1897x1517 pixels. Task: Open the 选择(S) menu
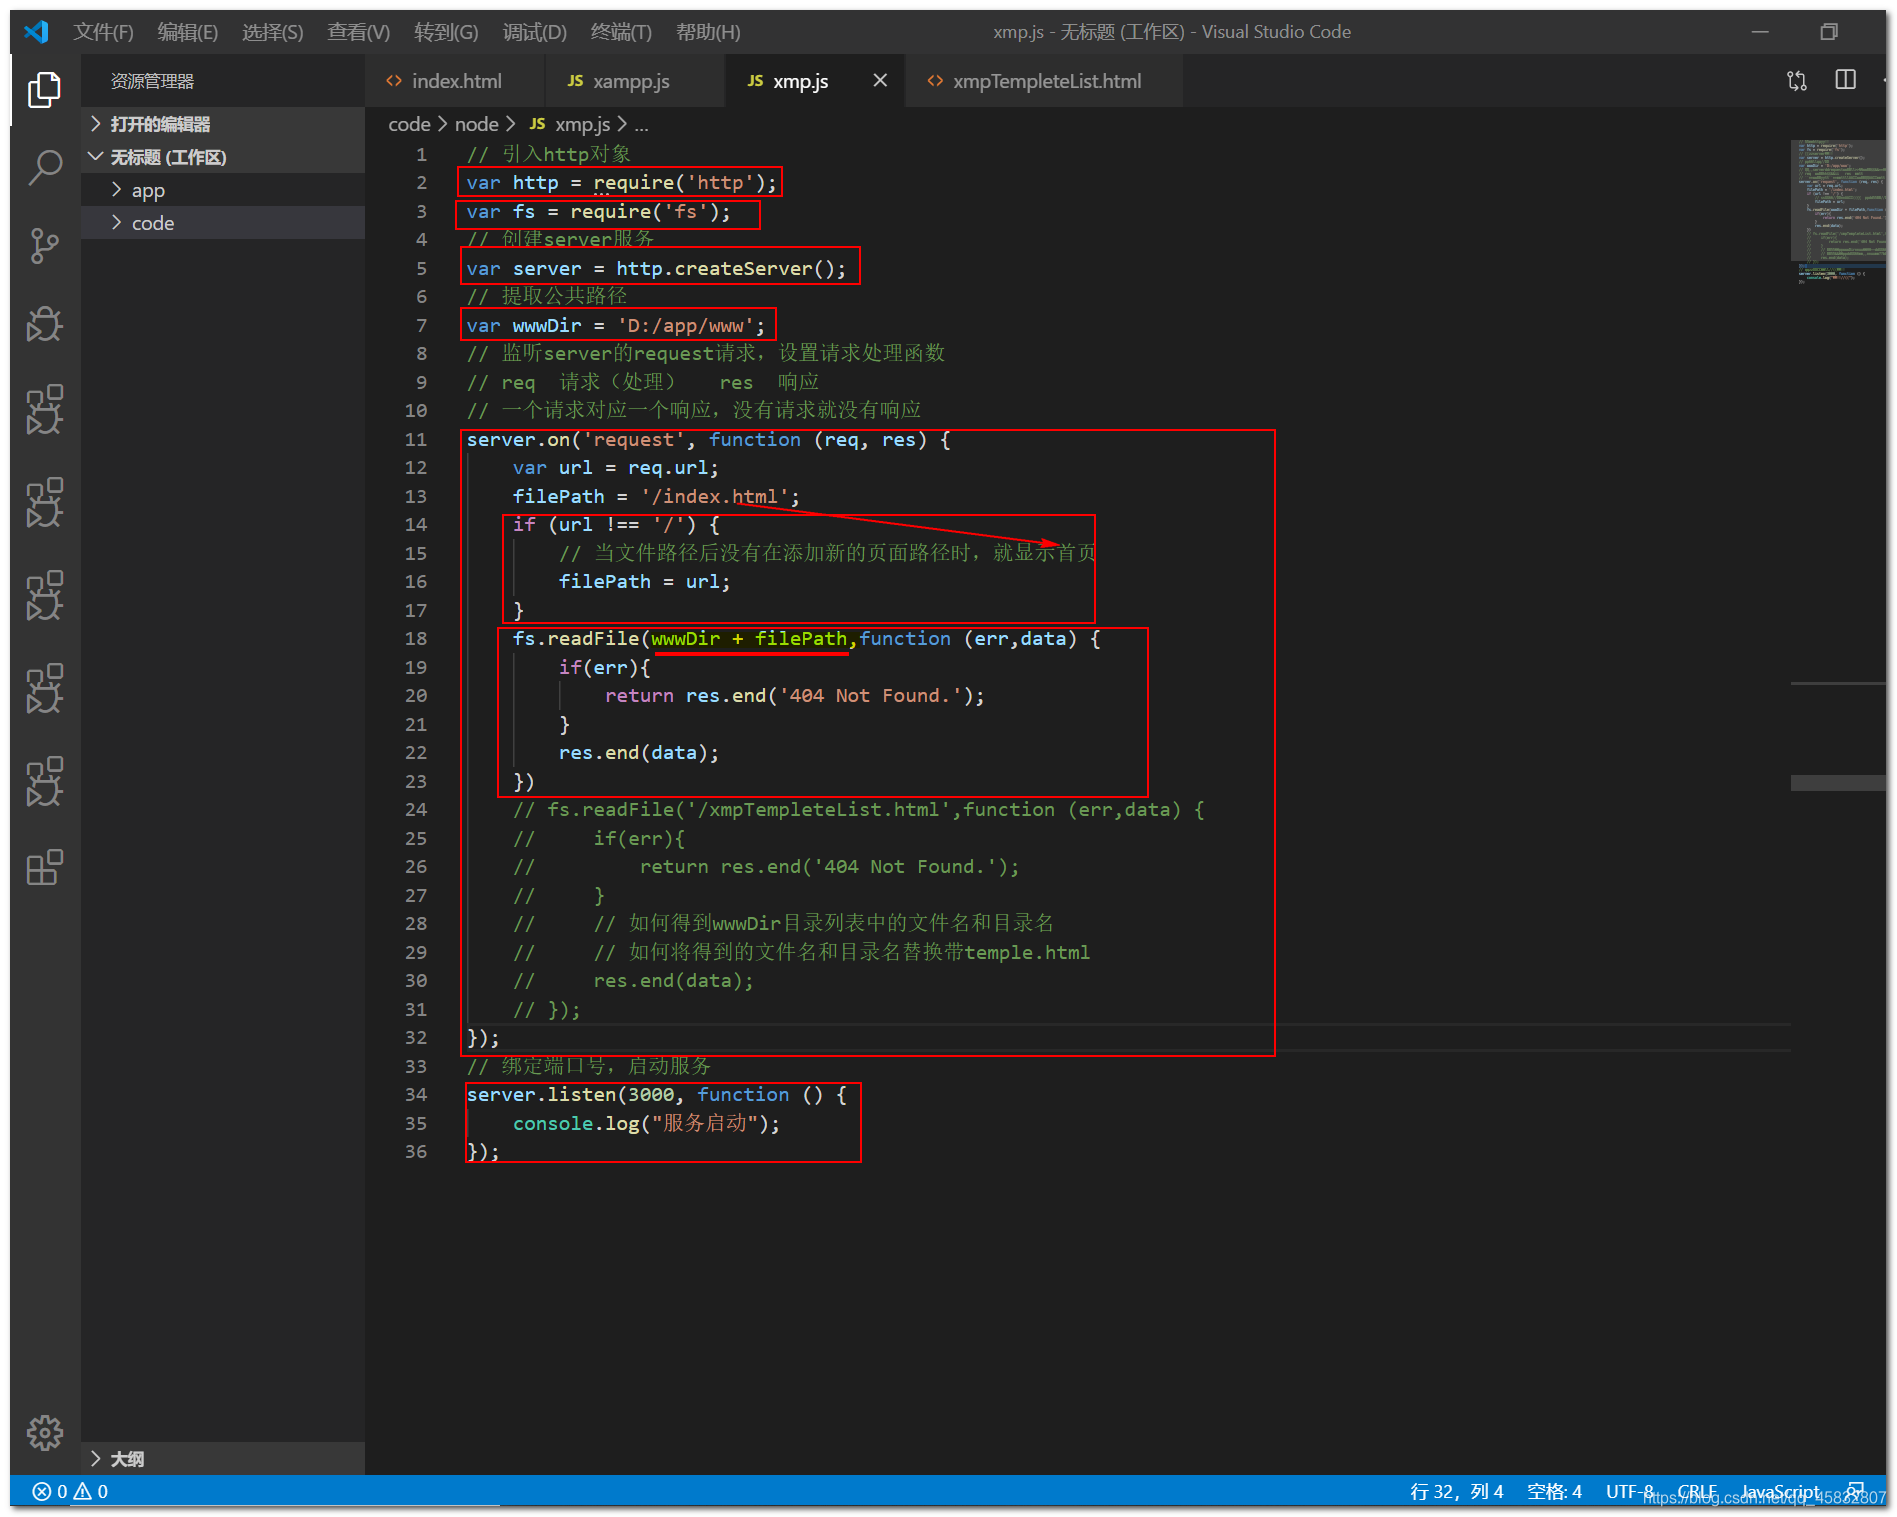(272, 32)
